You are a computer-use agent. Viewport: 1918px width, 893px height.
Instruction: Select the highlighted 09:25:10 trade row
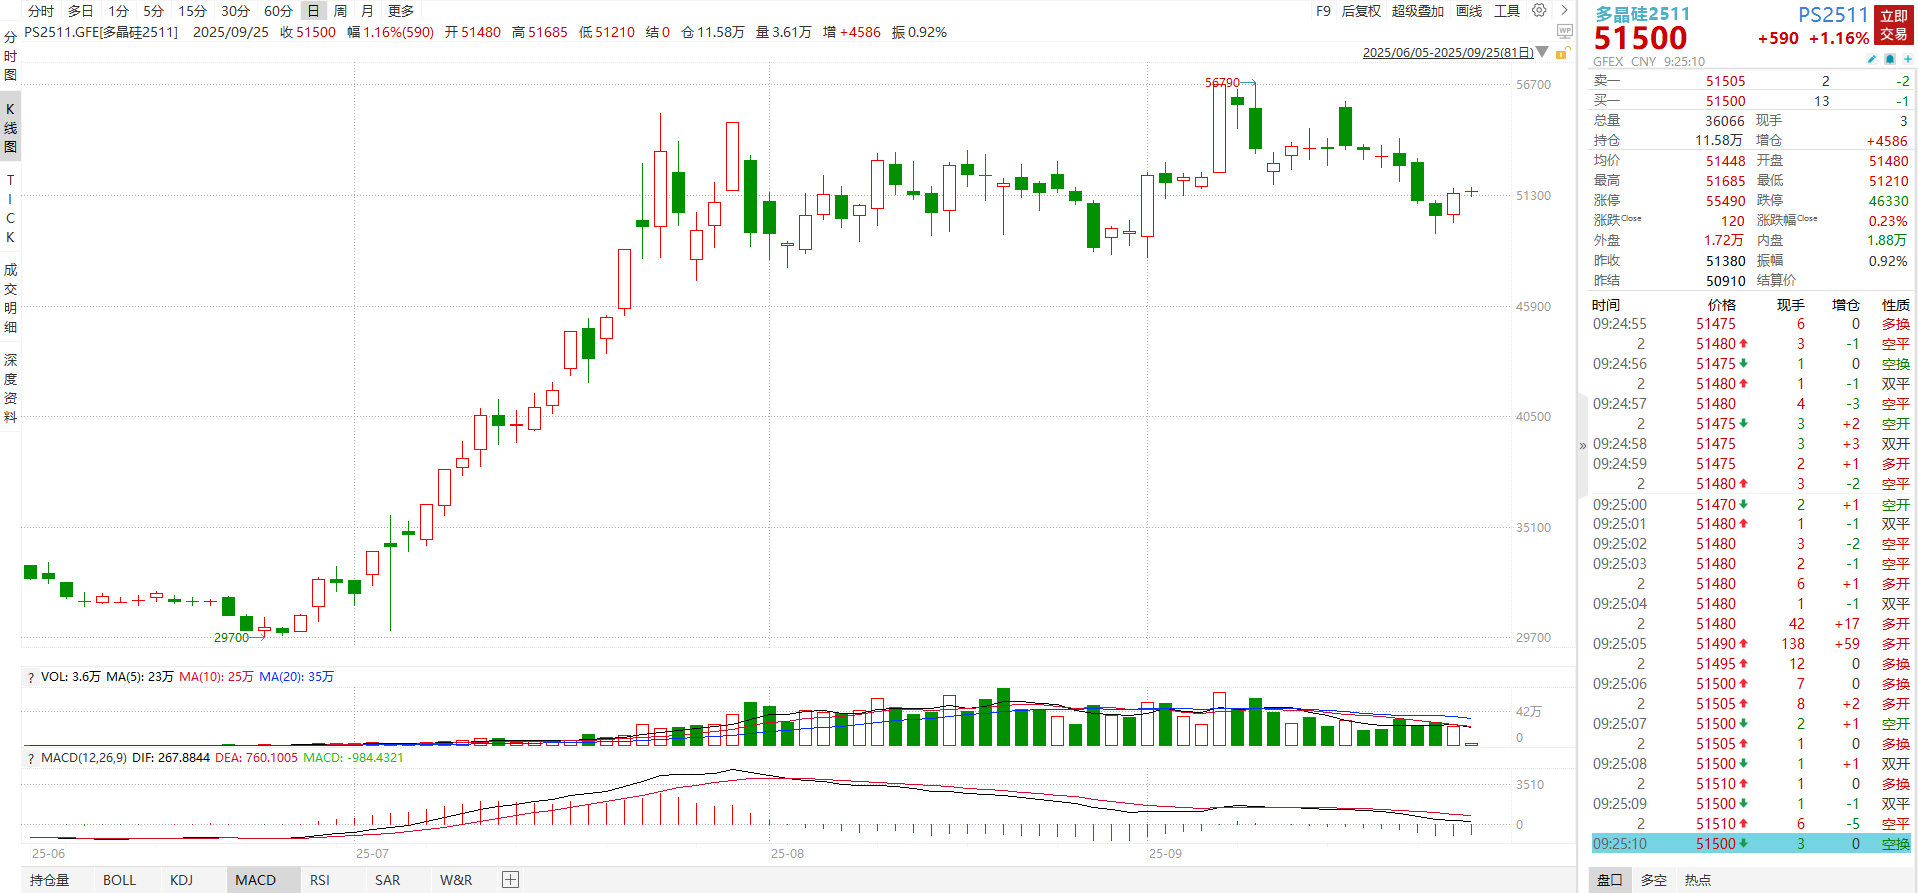(x=1750, y=844)
